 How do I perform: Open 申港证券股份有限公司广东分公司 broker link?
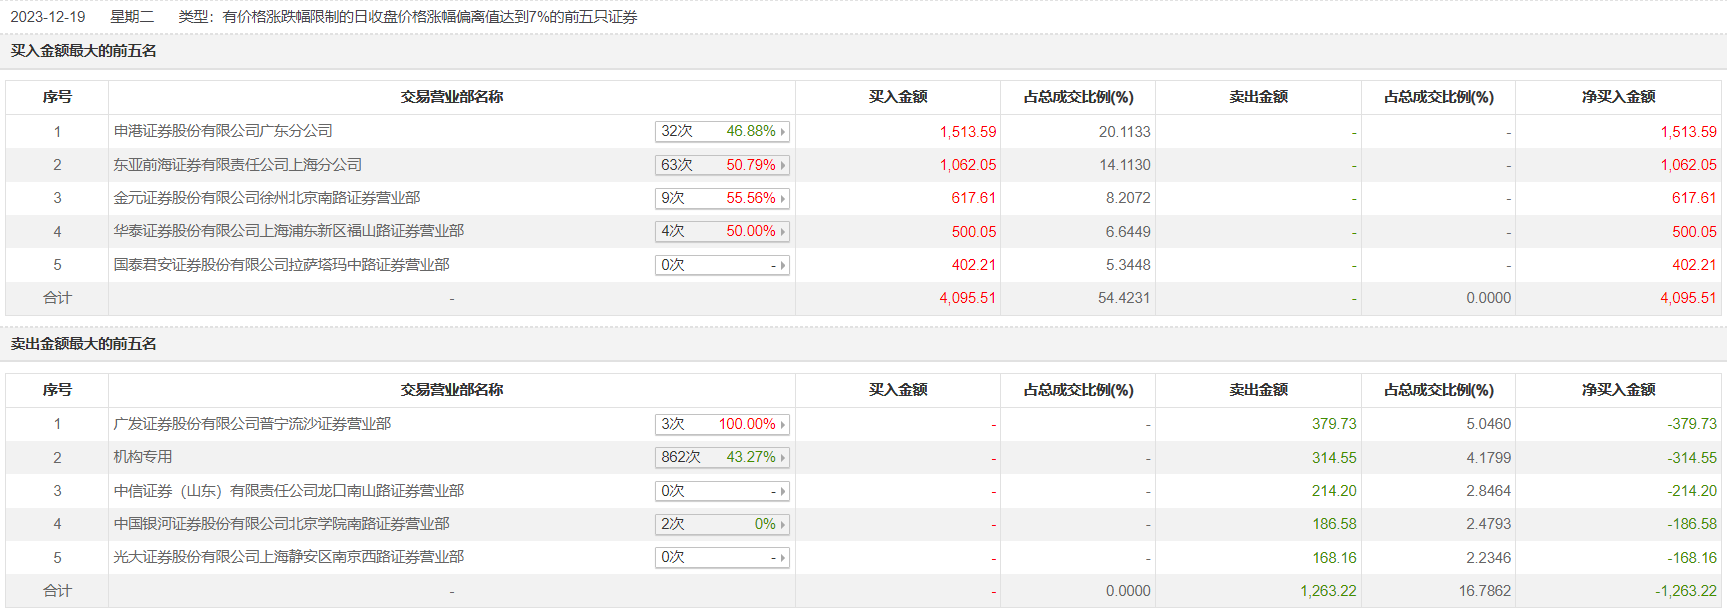pos(222,131)
